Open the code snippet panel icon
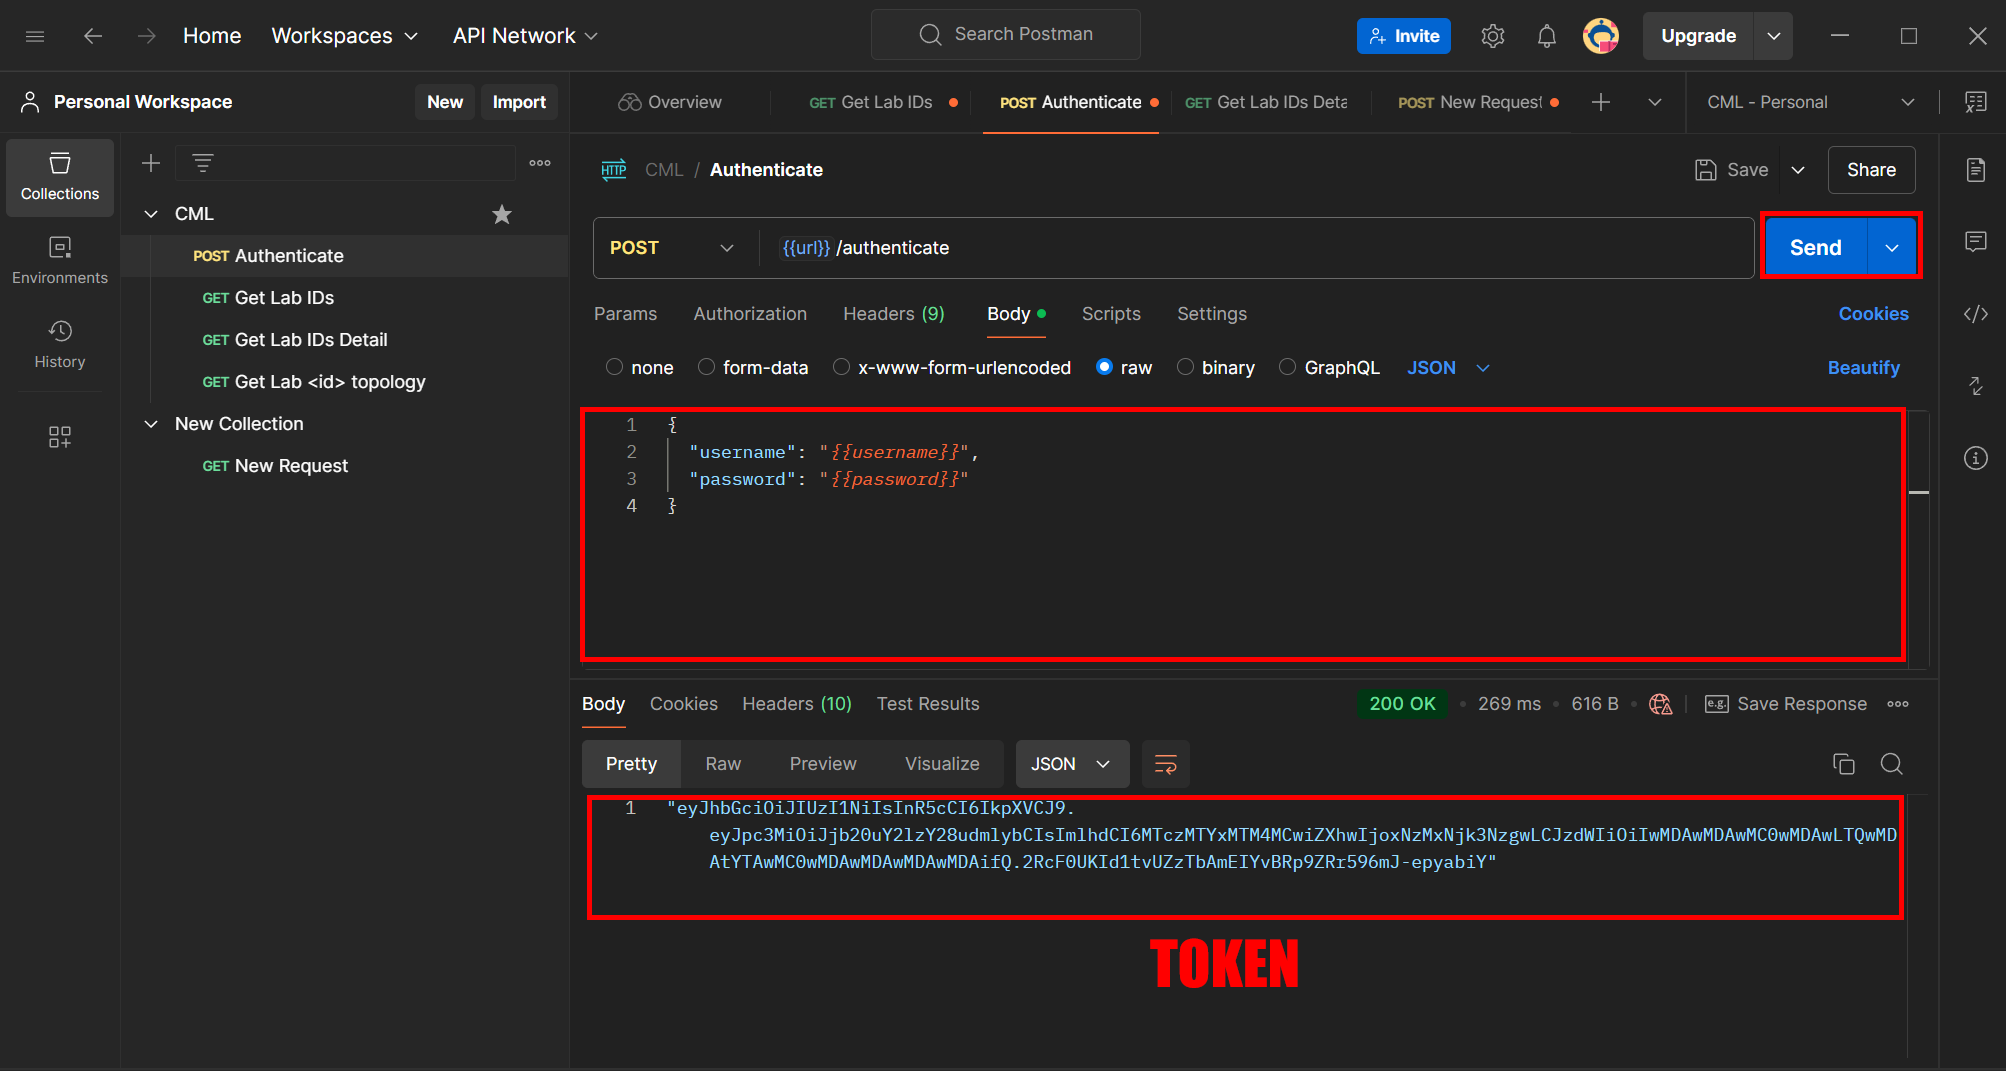2006x1071 pixels. pyautogui.click(x=1975, y=314)
